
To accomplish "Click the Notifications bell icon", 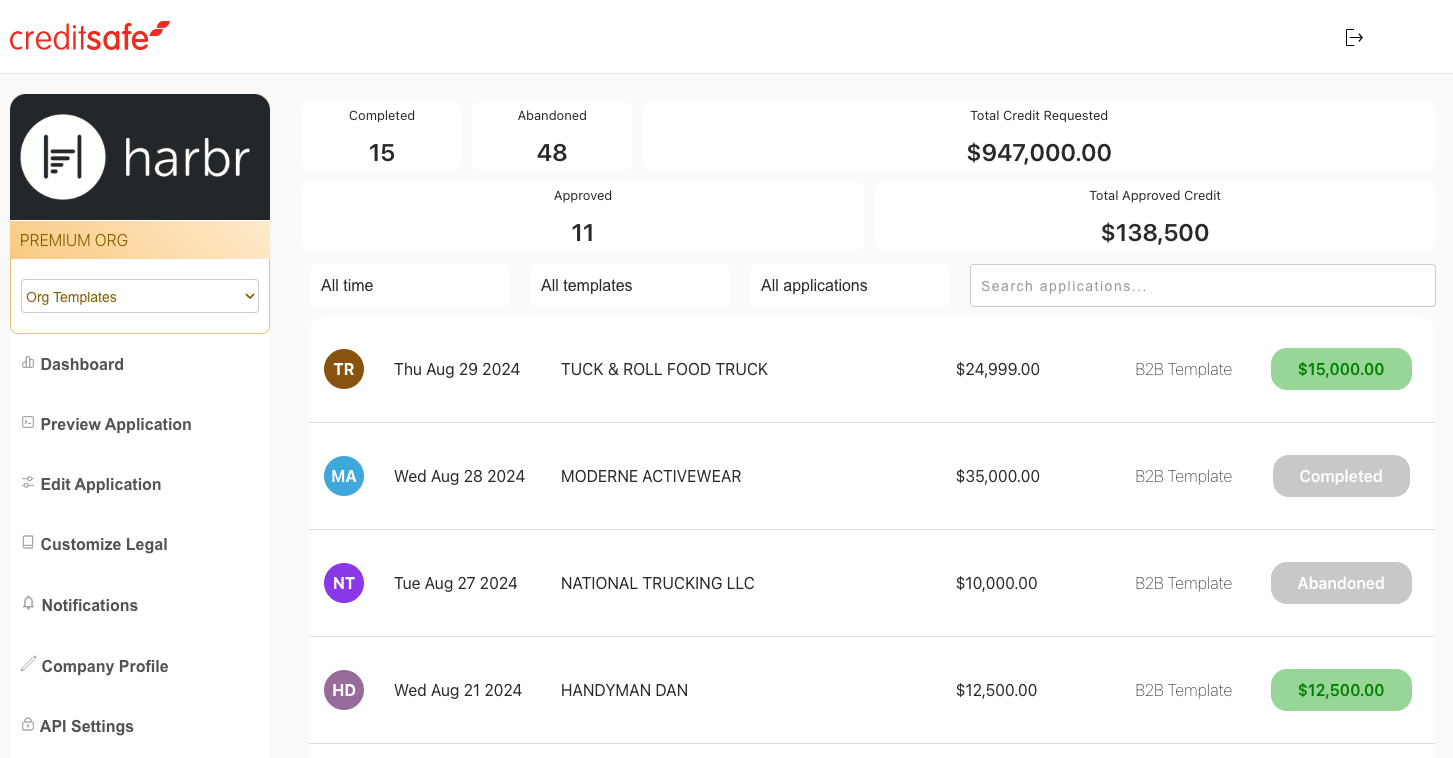I will [x=29, y=604].
